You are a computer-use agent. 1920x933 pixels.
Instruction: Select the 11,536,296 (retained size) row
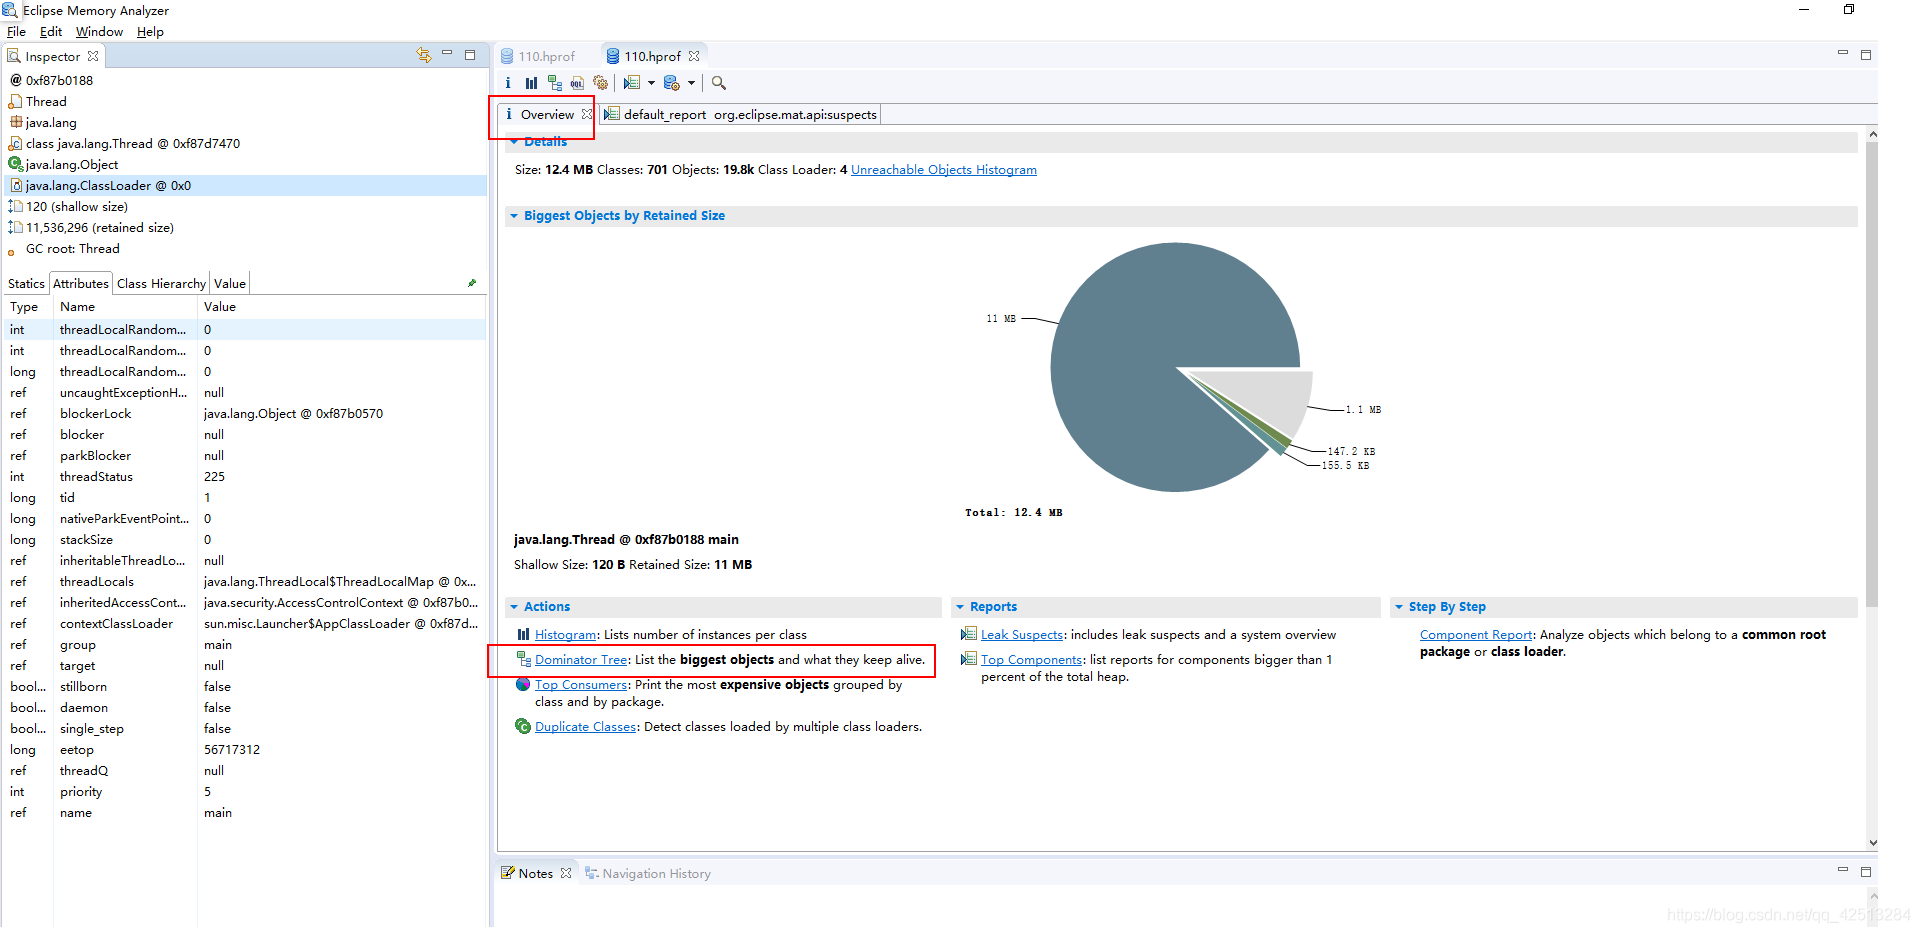[246, 228]
